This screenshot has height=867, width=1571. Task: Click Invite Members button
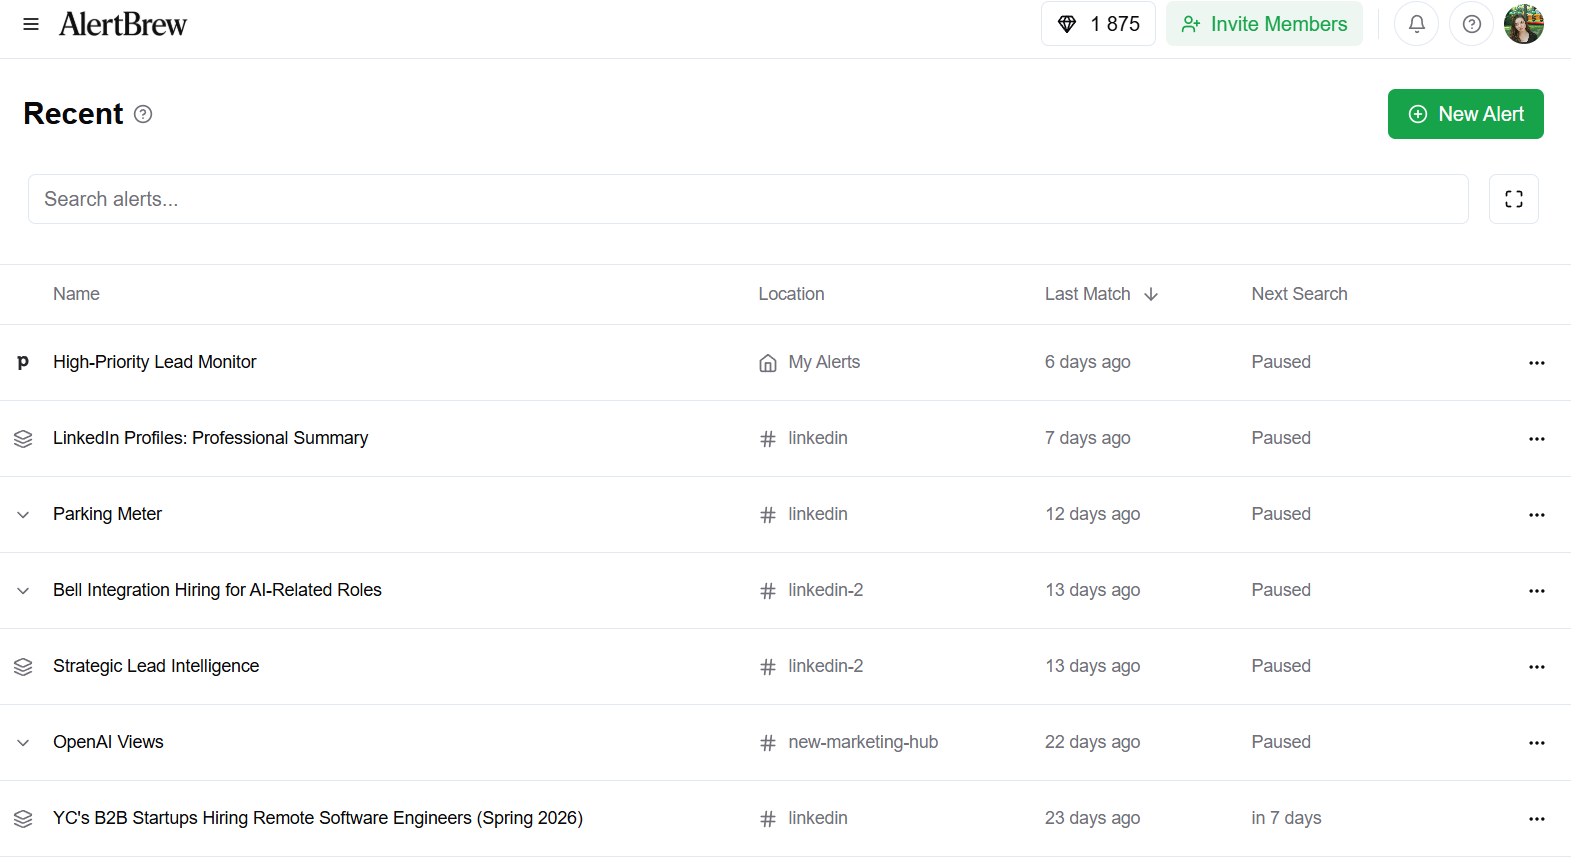(x=1264, y=24)
